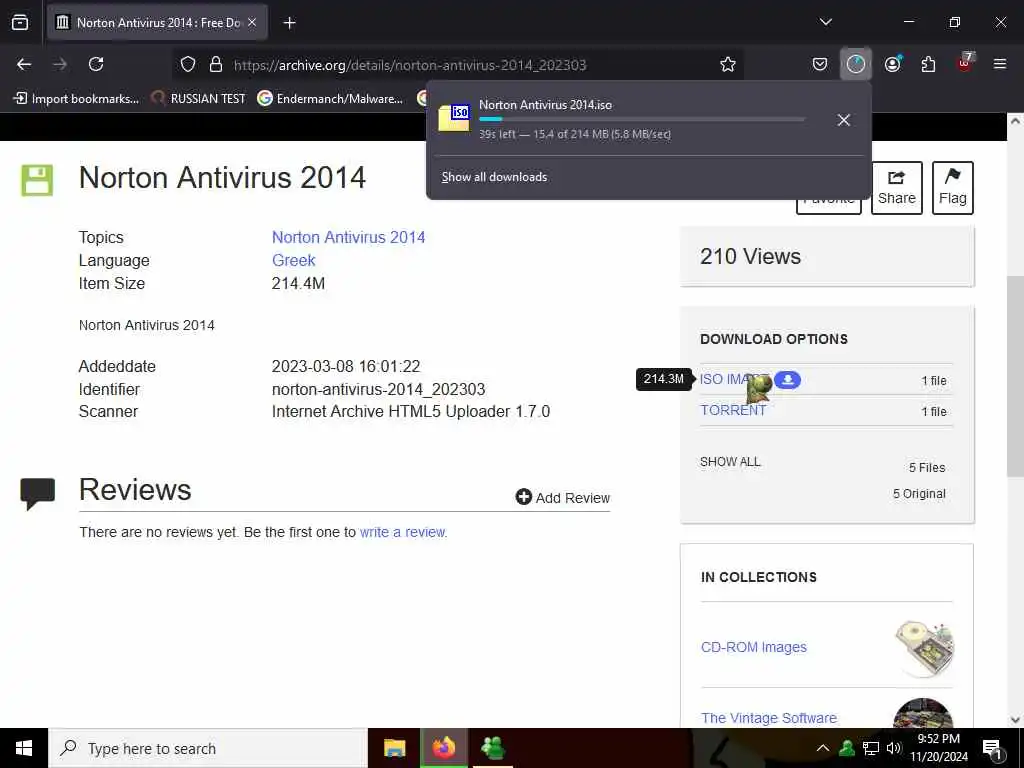The width and height of the screenshot is (1024, 768).
Task: Click the uBlock extension icon with badge
Action: (x=965, y=63)
